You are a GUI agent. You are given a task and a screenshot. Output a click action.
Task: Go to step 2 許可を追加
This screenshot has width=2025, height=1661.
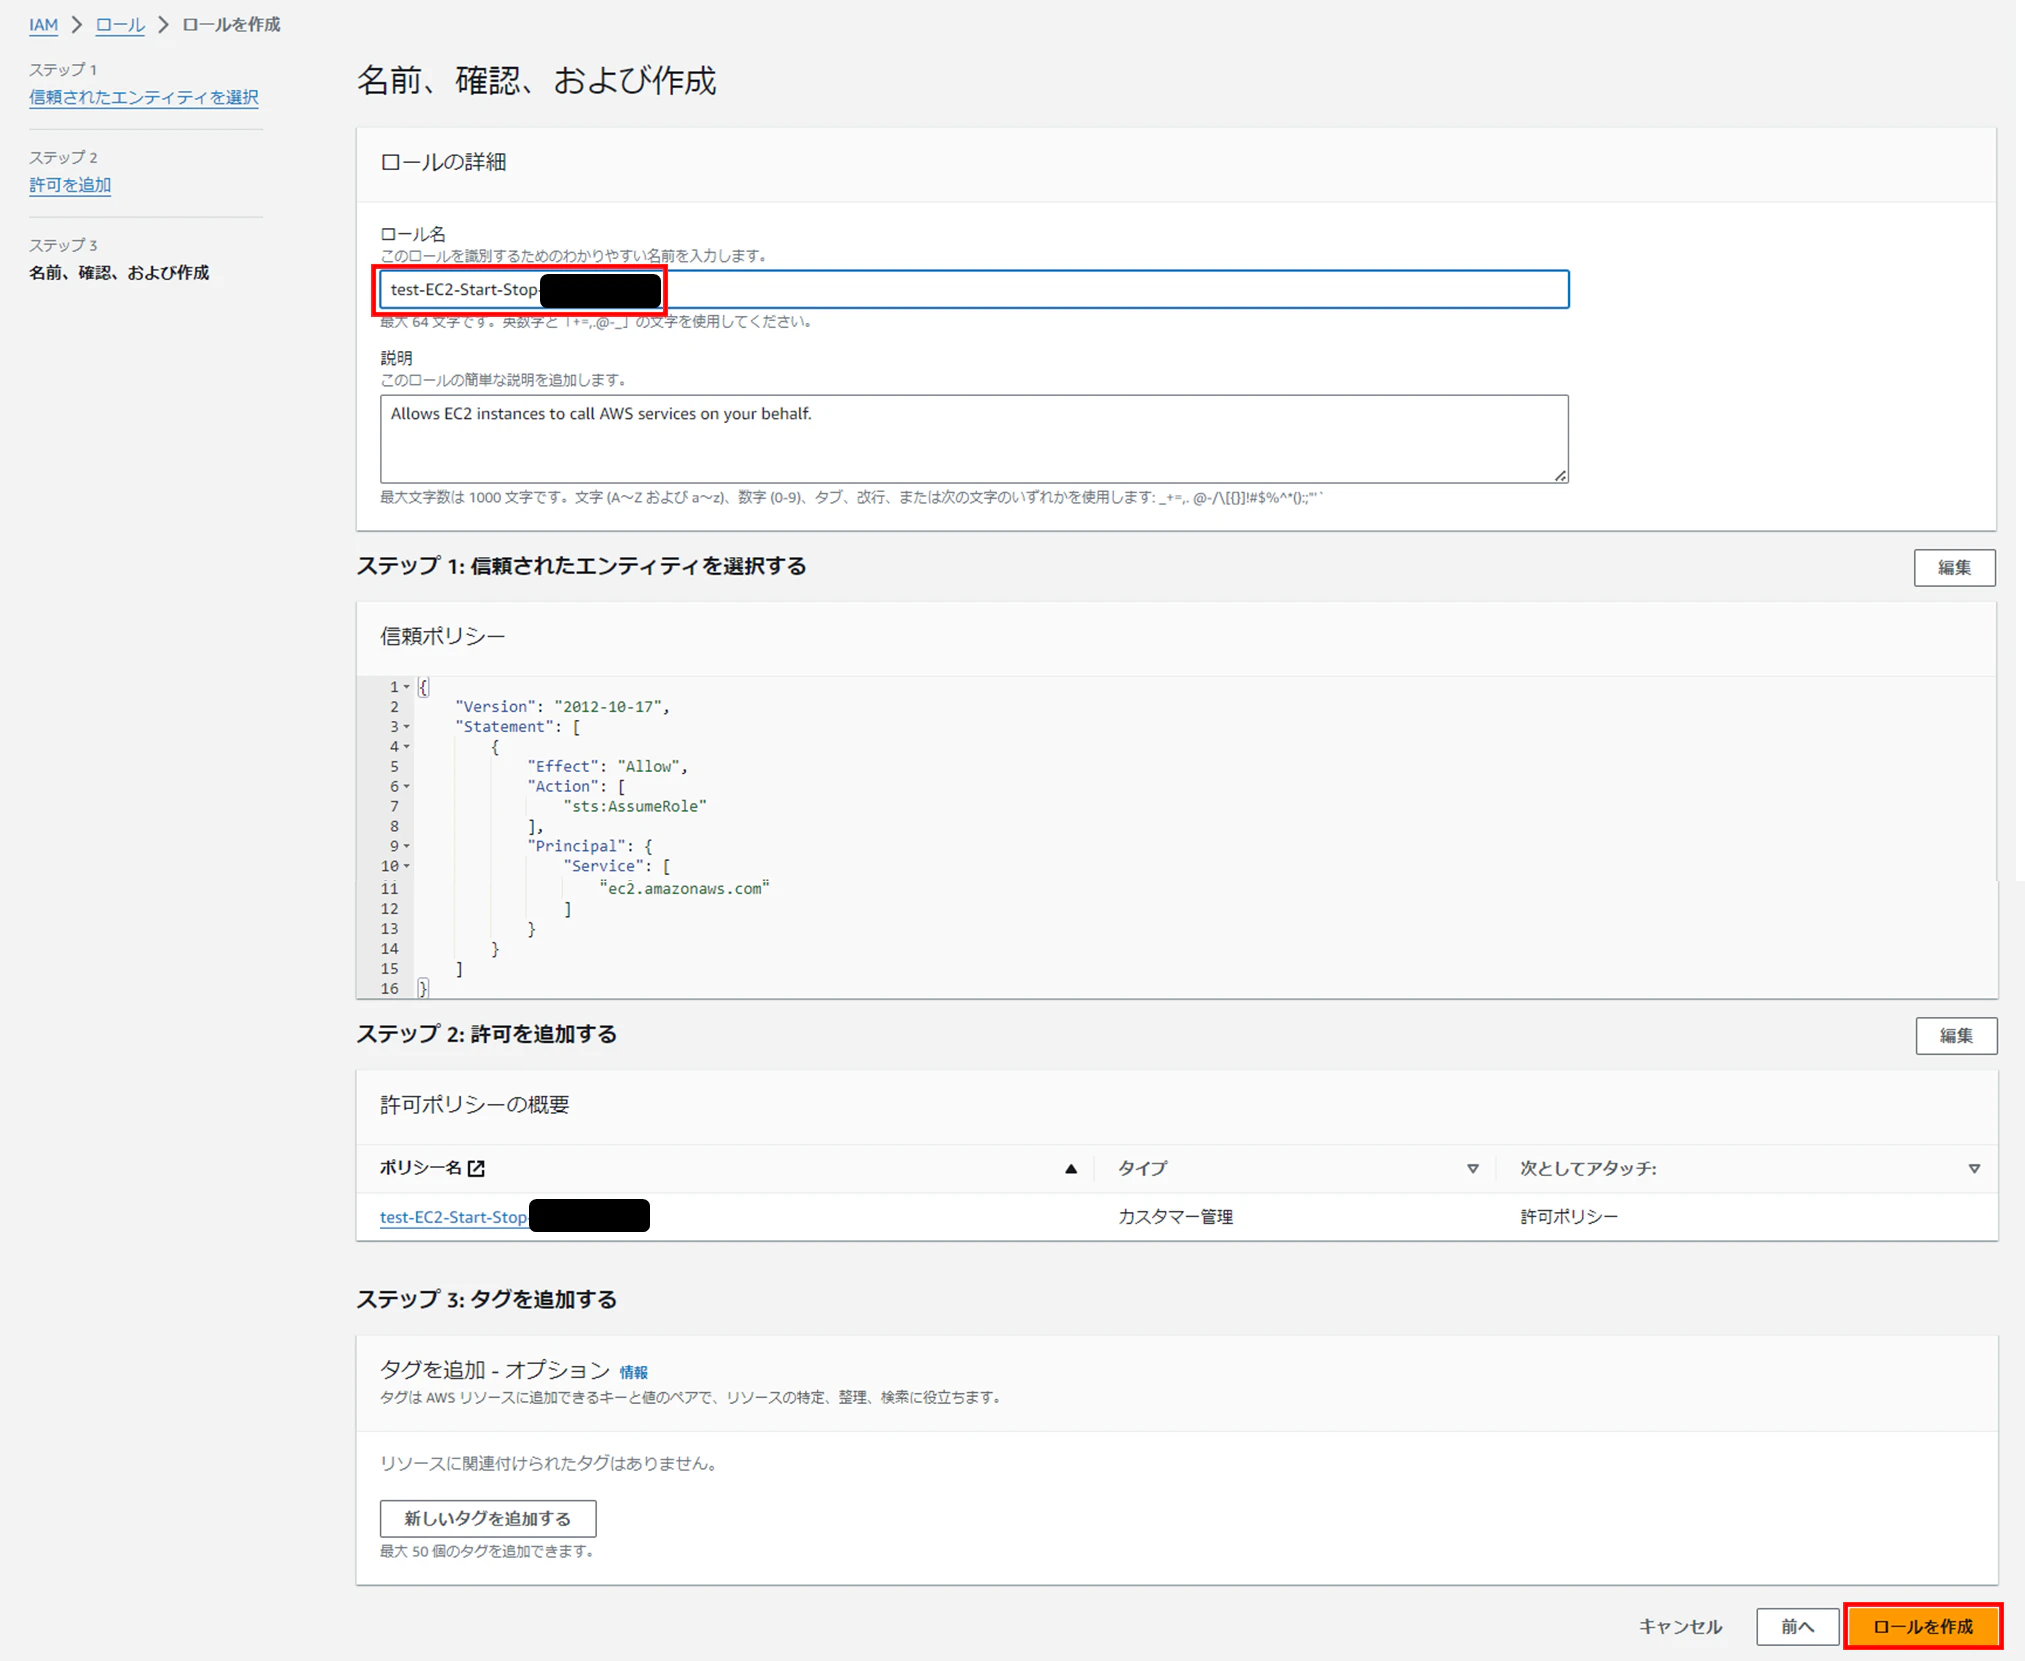(70, 185)
